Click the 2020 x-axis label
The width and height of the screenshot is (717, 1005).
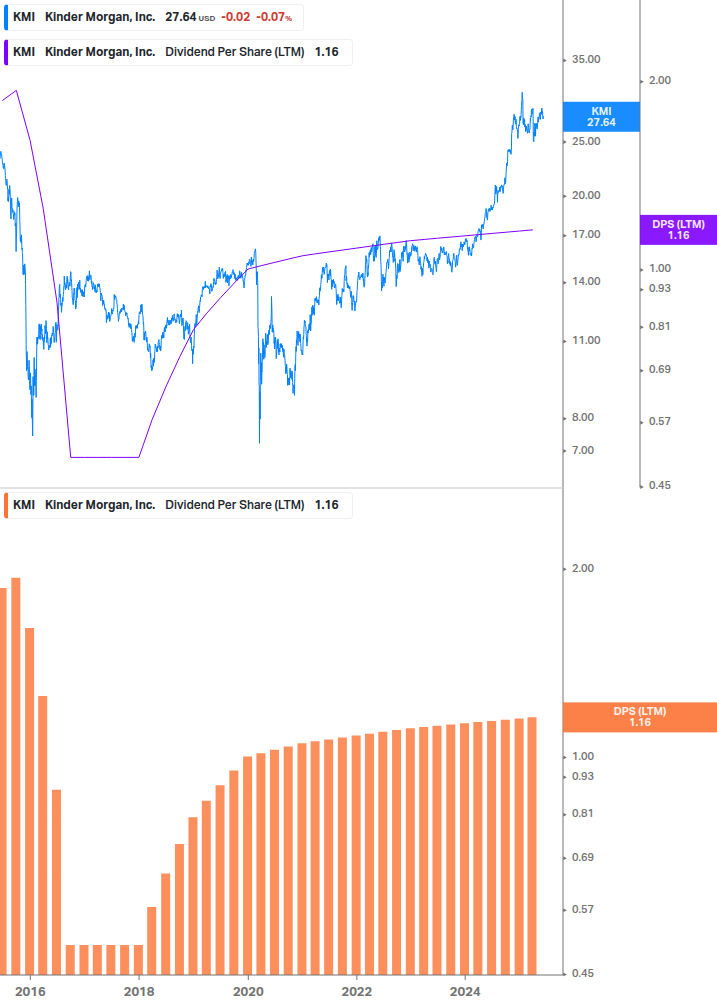pyautogui.click(x=248, y=992)
